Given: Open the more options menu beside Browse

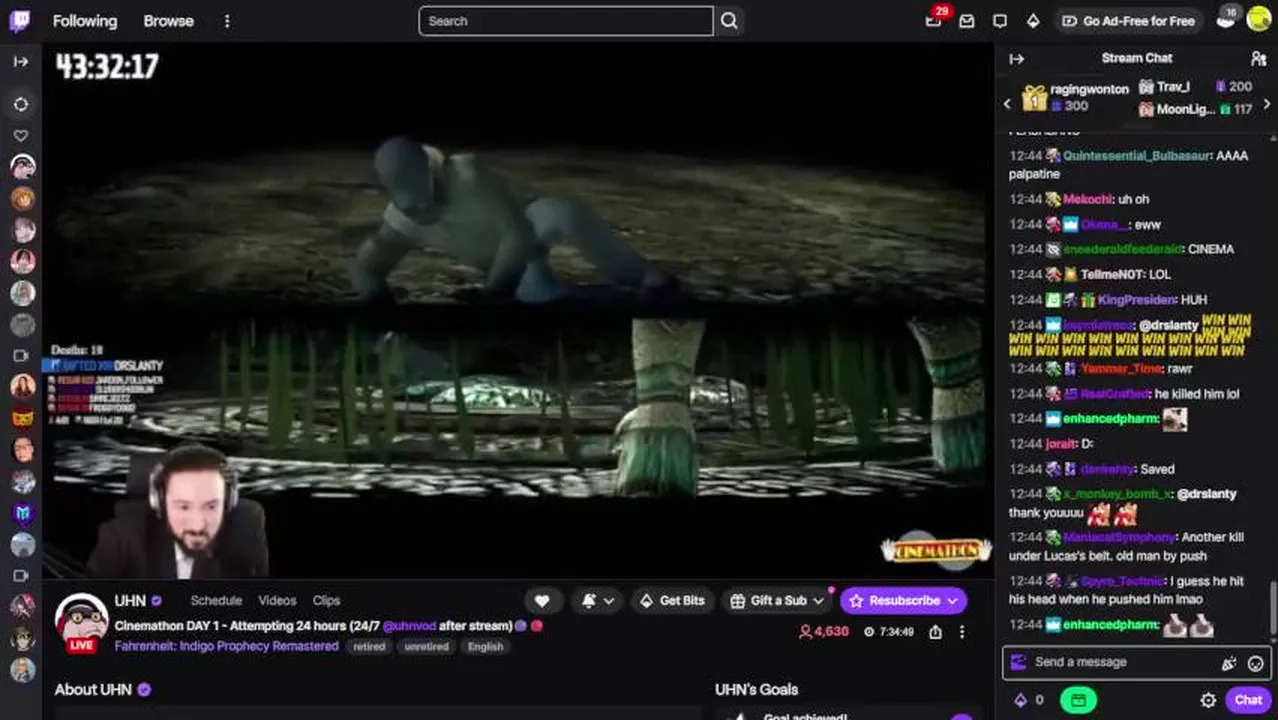Looking at the screenshot, I should [x=227, y=21].
